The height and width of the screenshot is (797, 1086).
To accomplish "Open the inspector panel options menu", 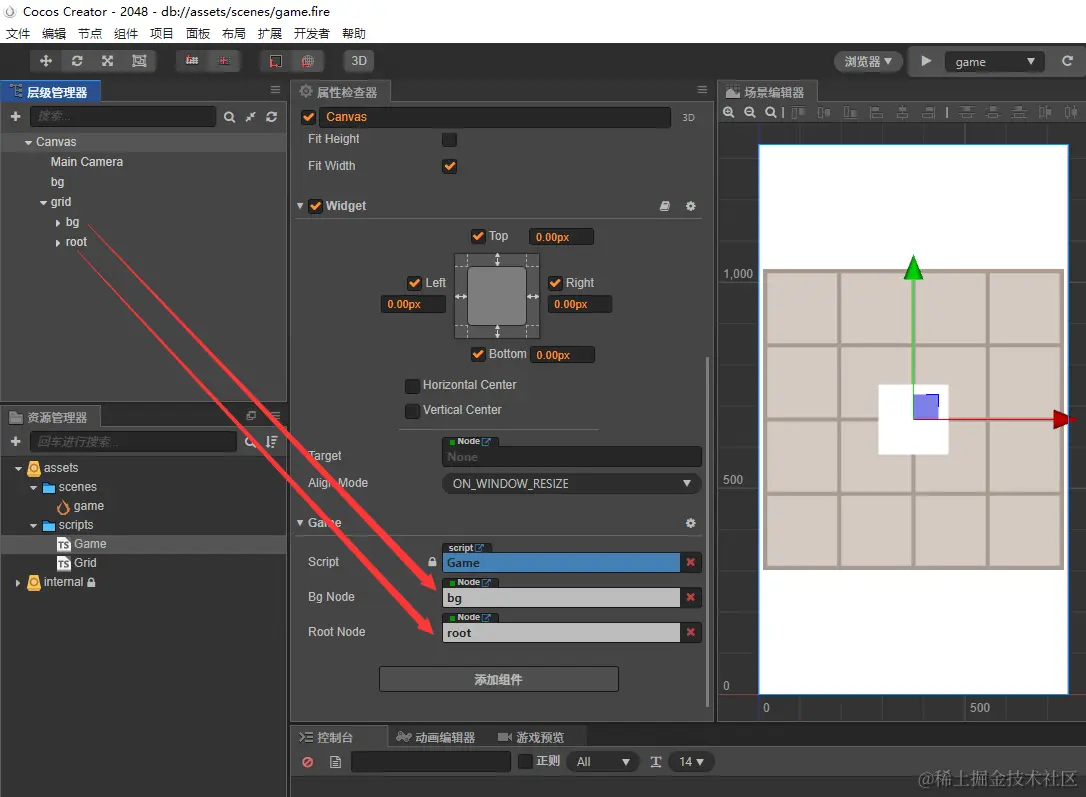I will coord(702,90).
